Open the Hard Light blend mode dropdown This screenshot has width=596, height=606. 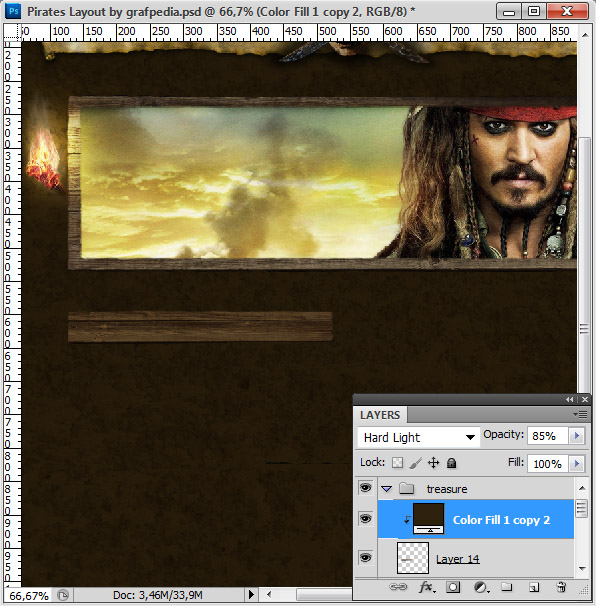419,437
